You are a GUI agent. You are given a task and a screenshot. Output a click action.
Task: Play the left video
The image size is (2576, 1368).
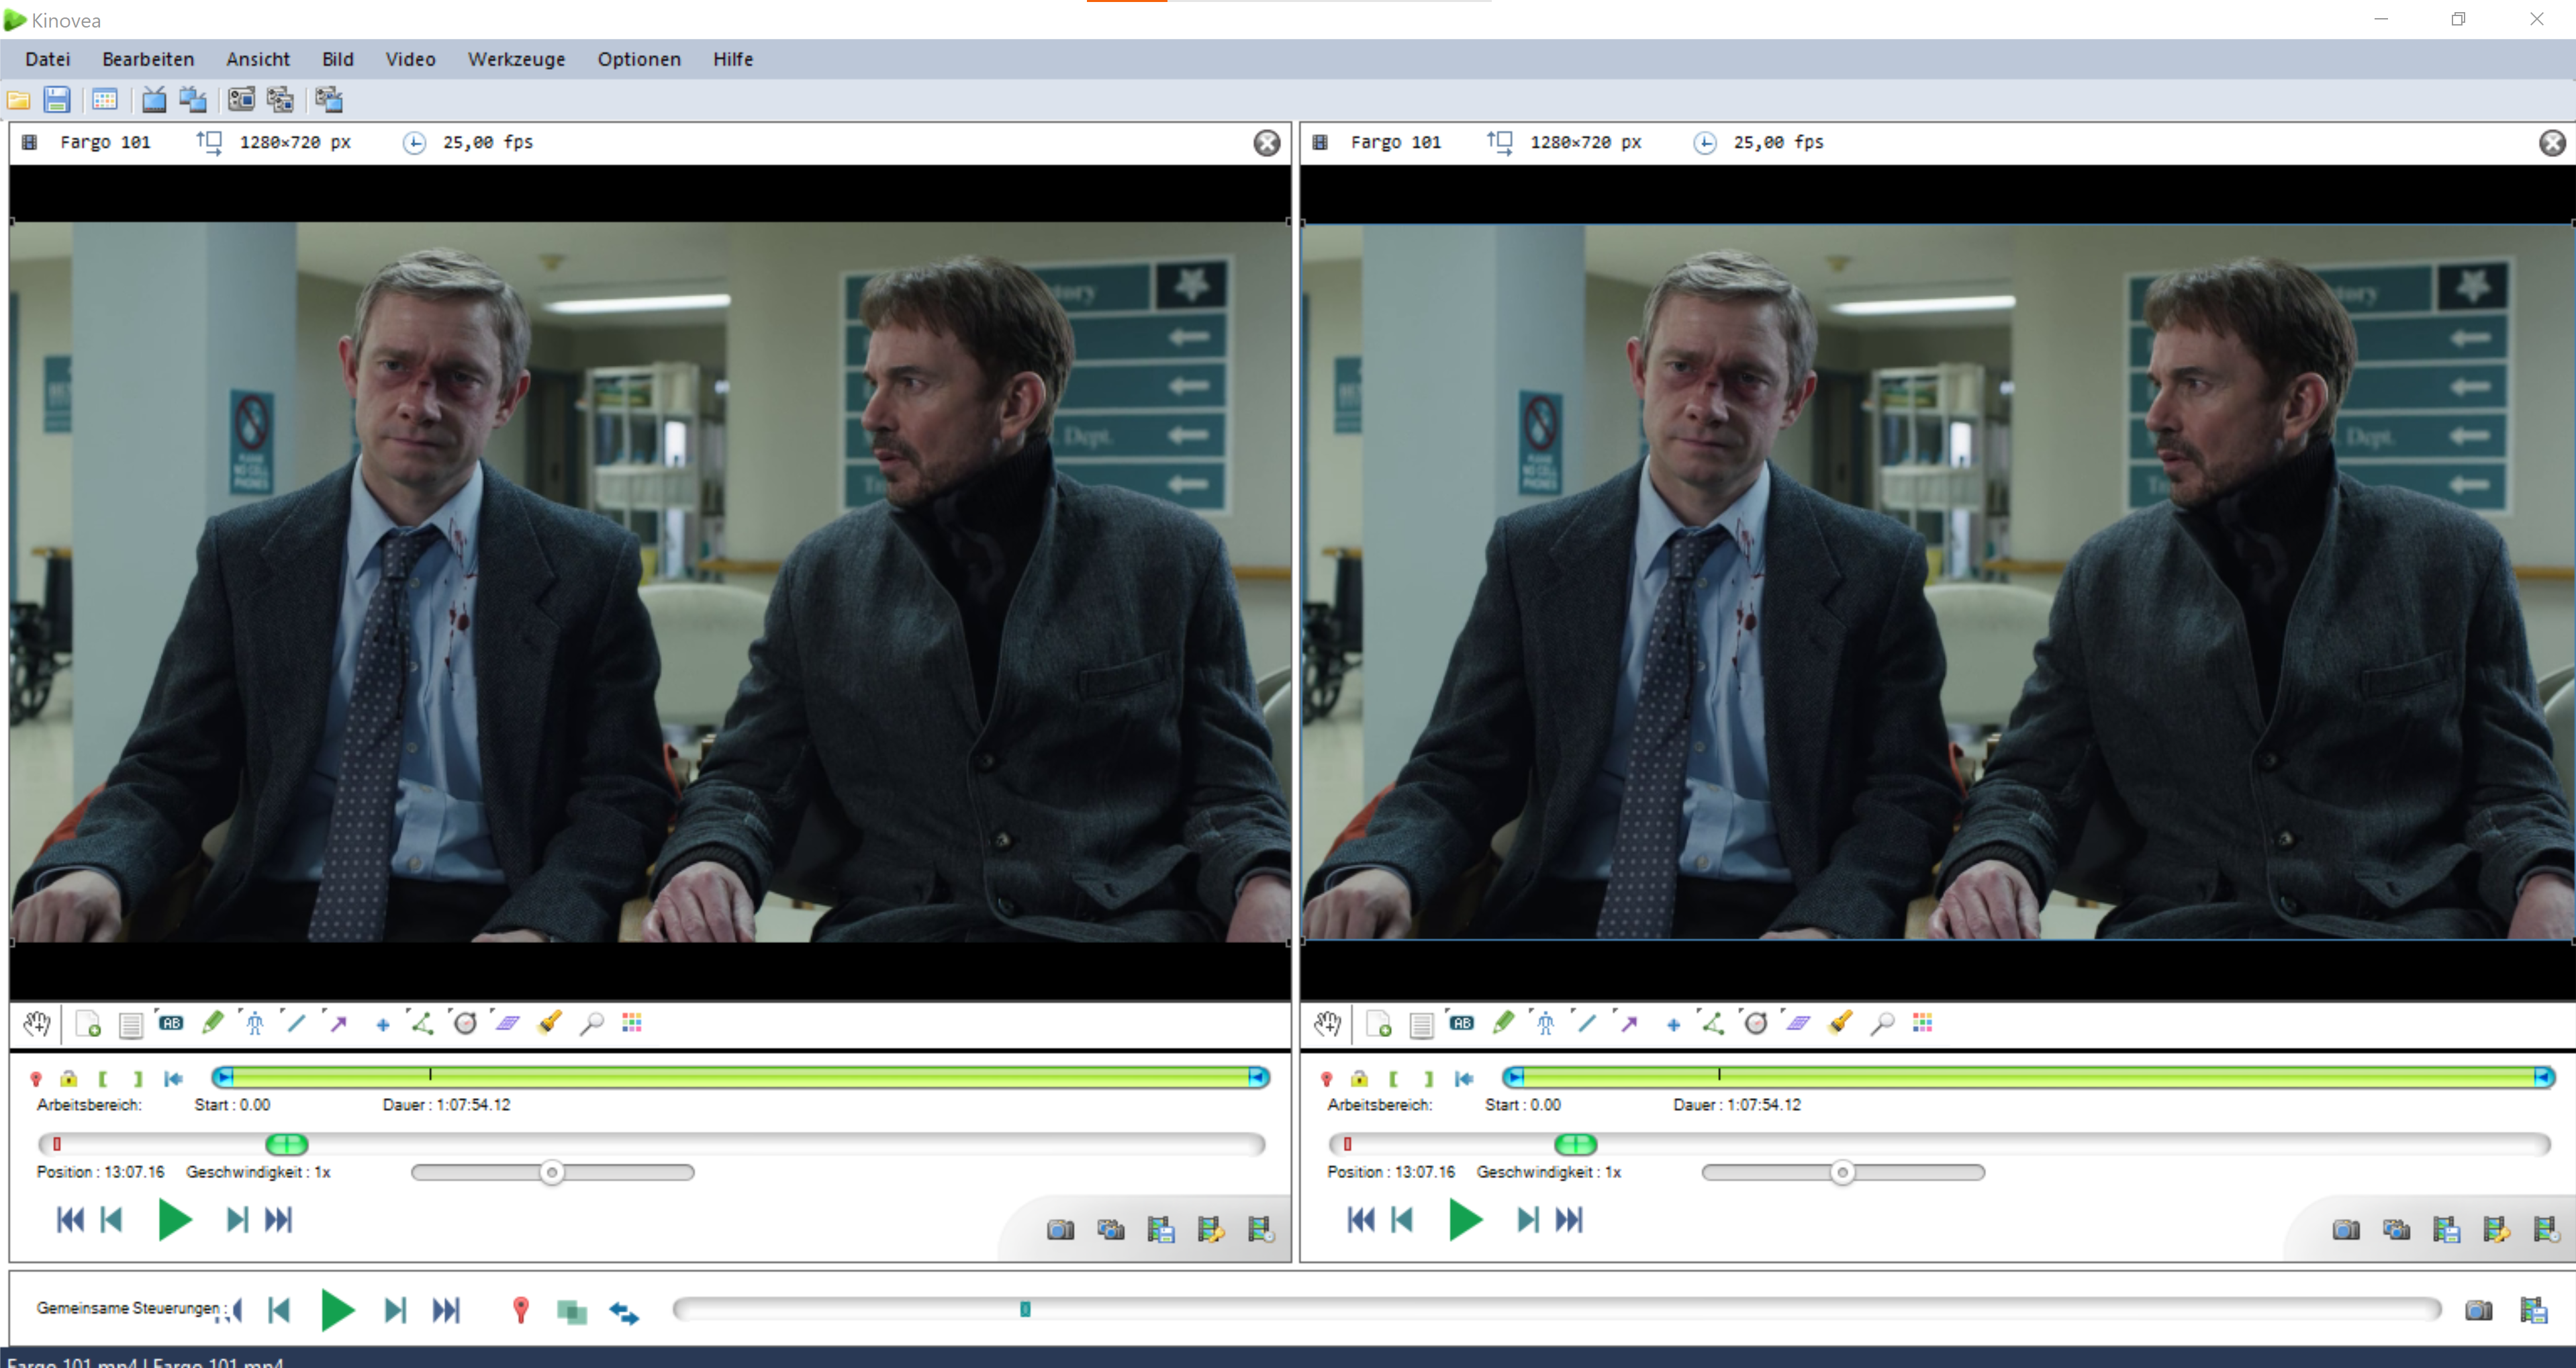pos(174,1220)
